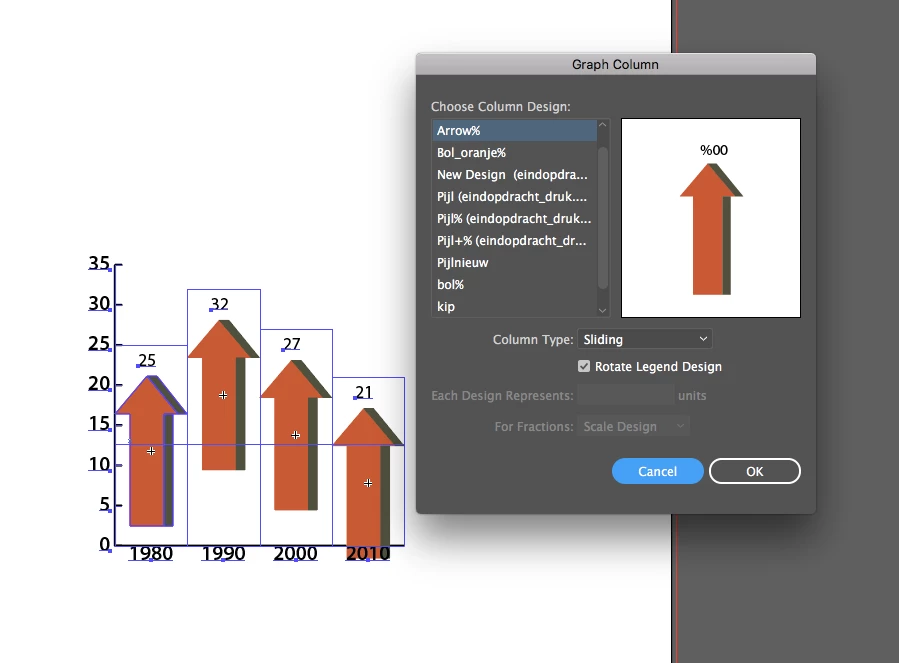Click the 10 value axis label
The width and height of the screenshot is (899, 663).
pyautogui.click(x=99, y=464)
